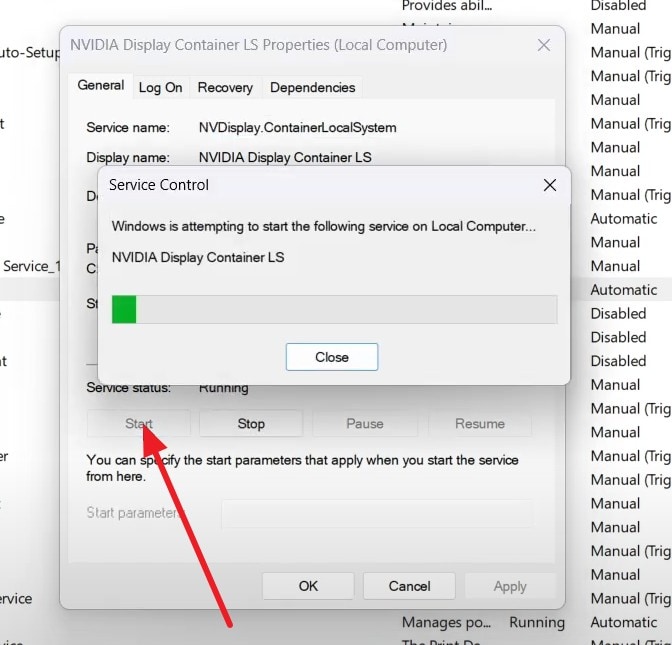
Task: Close the Service Control dialog via X
Action: pyautogui.click(x=550, y=185)
